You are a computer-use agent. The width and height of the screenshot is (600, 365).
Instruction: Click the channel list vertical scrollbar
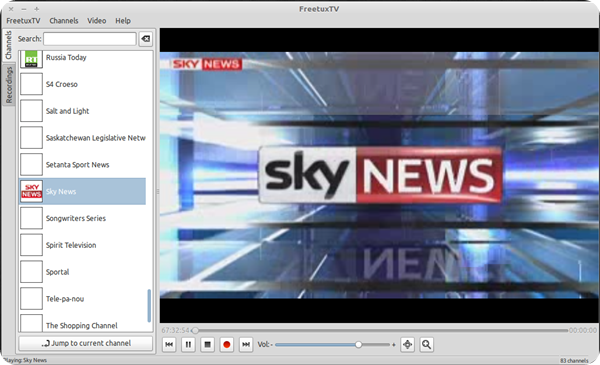click(149, 305)
